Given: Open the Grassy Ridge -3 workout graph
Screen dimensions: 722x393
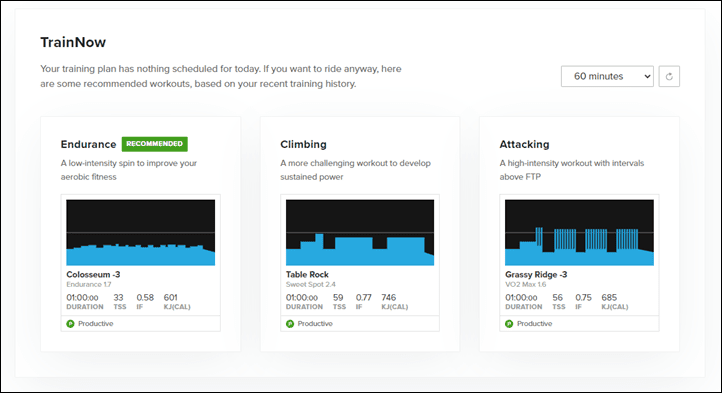Looking at the screenshot, I should point(579,232).
